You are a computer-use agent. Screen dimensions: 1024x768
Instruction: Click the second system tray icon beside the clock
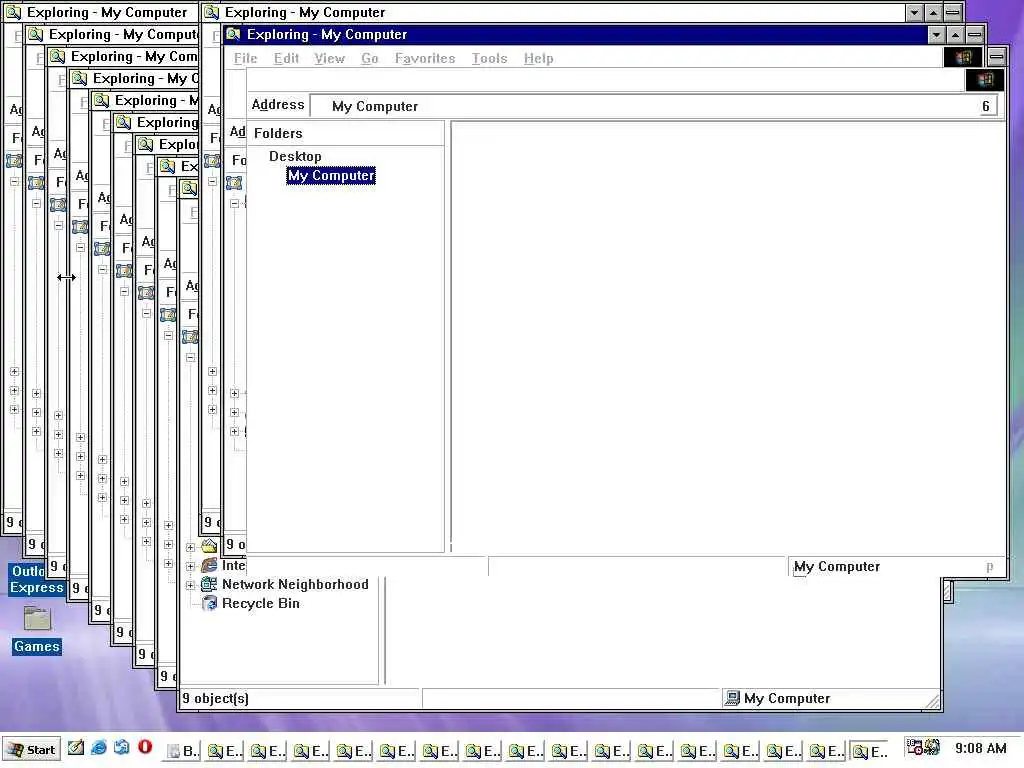(931, 747)
